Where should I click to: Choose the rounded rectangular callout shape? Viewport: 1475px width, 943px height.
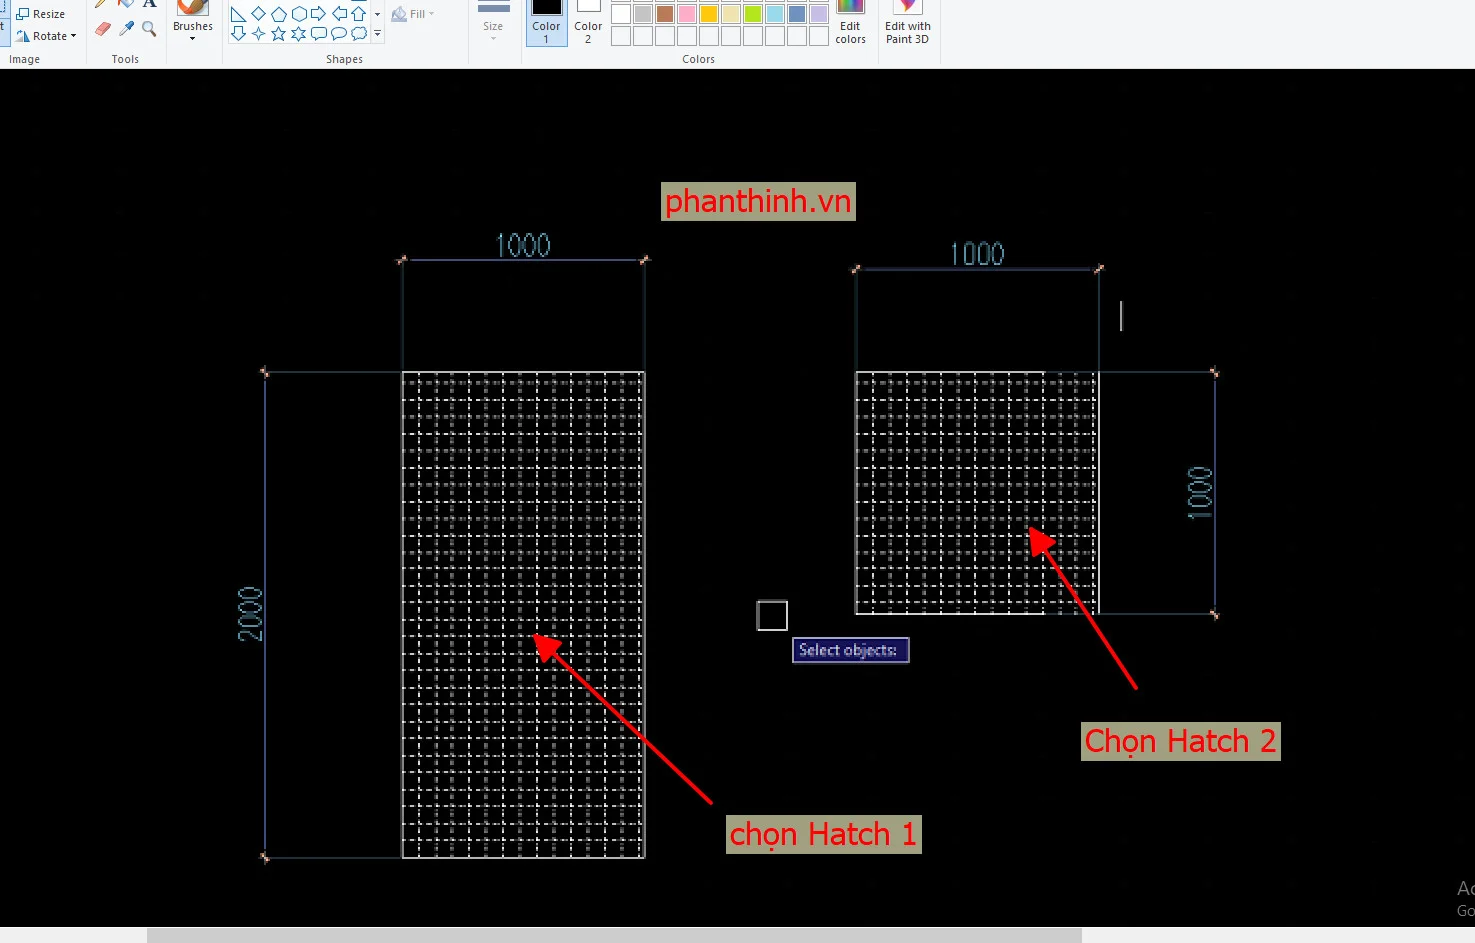[x=318, y=33]
